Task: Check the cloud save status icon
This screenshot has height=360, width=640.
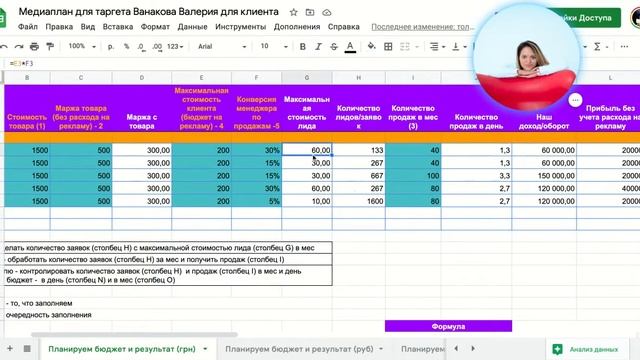Action: pyautogui.click(x=327, y=13)
